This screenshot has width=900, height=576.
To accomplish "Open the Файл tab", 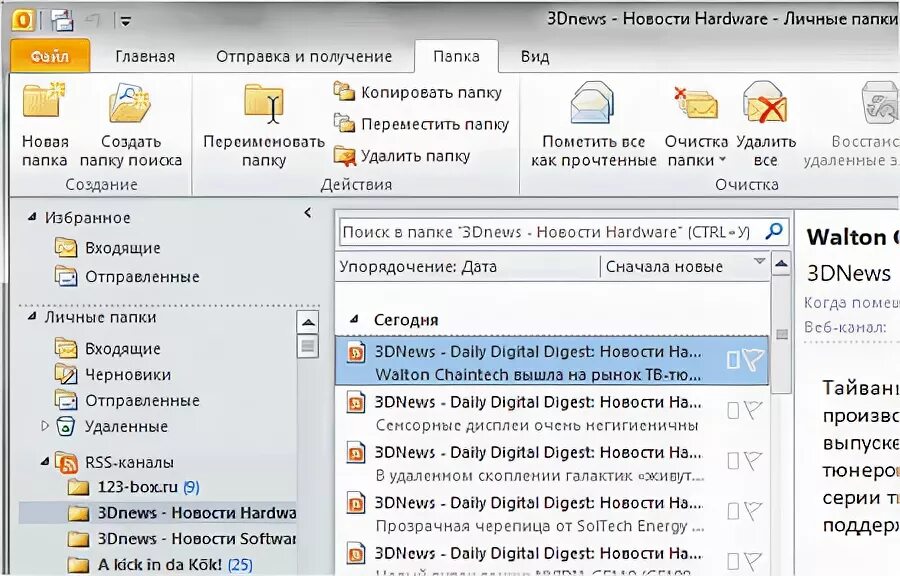I will pos(50,56).
